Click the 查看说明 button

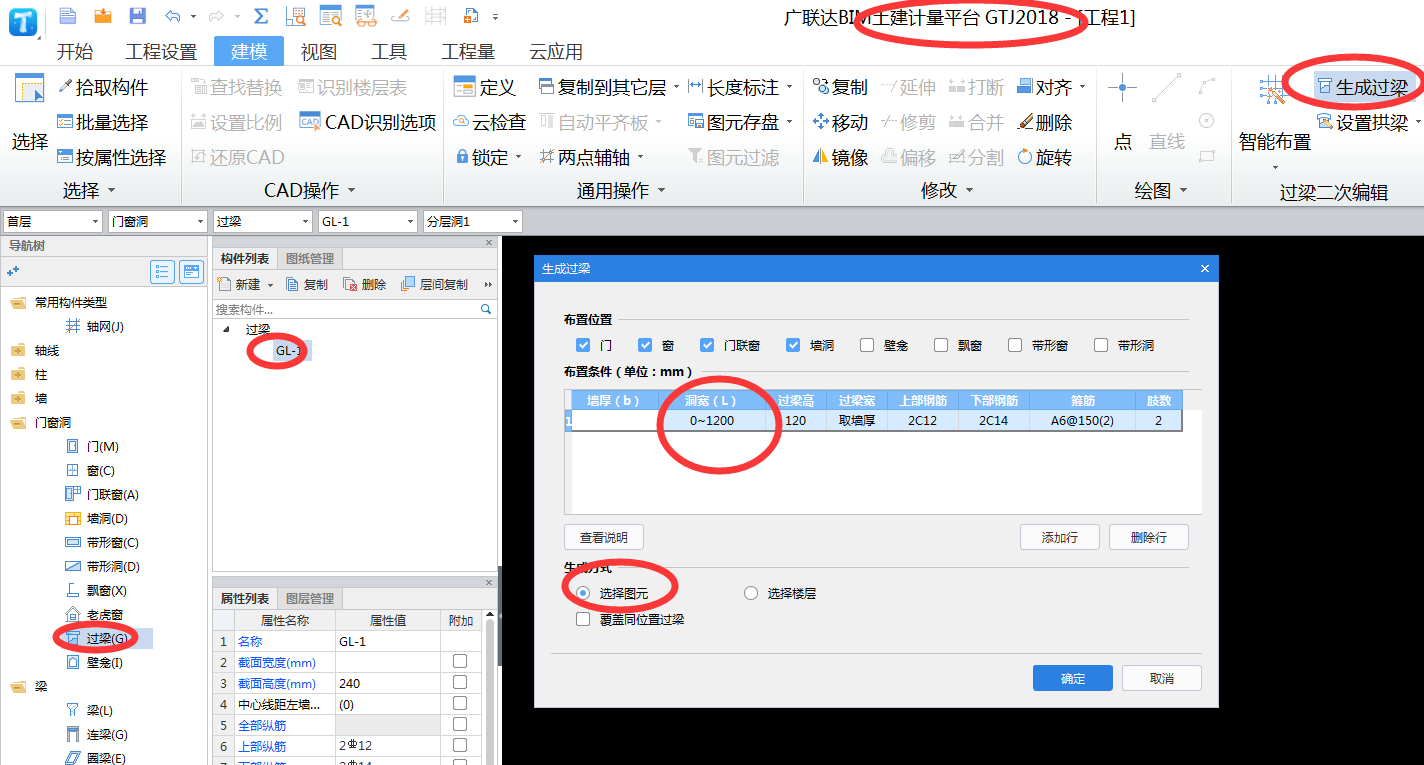pyautogui.click(x=604, y=537)
